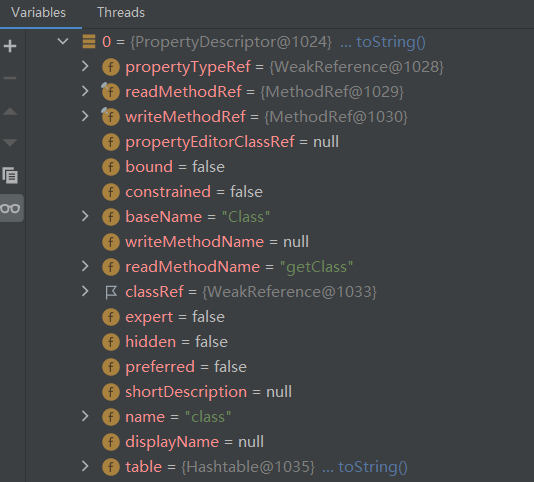Click the flag icon next to classRef
The width and height of the screenshot is (534, 482).
[x=111, y=292]
